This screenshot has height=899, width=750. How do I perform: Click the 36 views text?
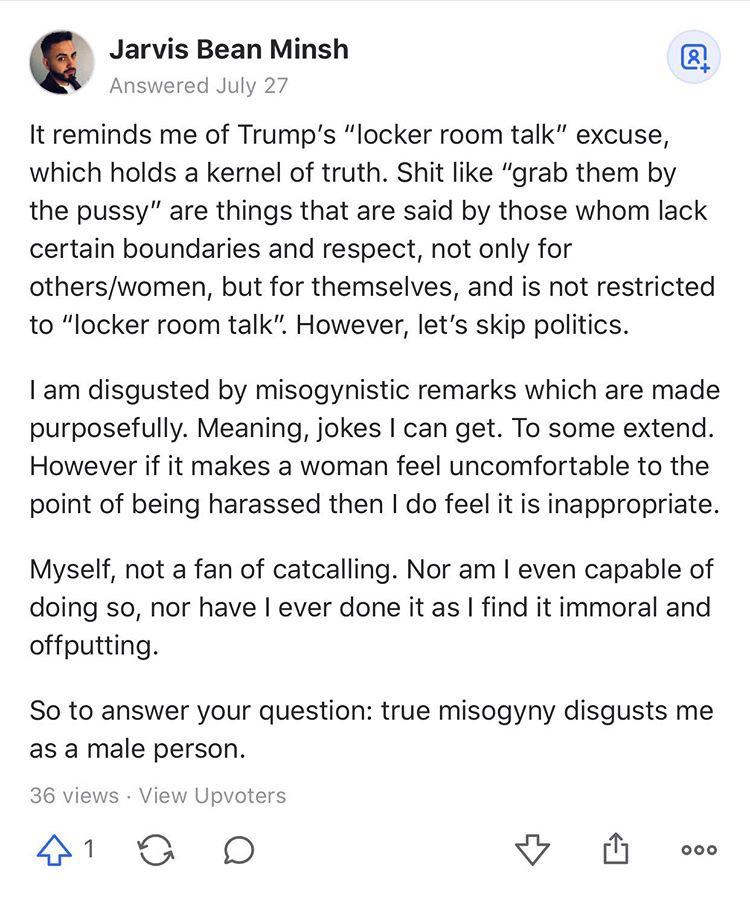74,795
